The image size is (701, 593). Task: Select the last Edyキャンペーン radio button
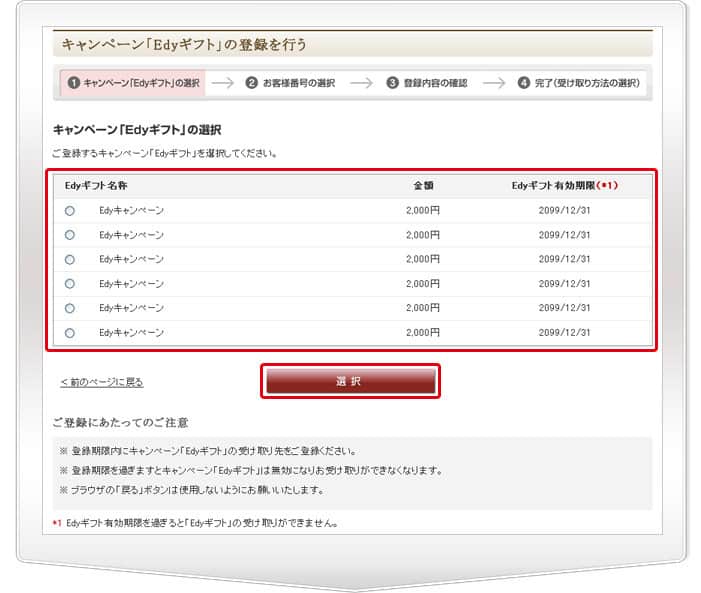pyautogui.click(x=69, y=333)
